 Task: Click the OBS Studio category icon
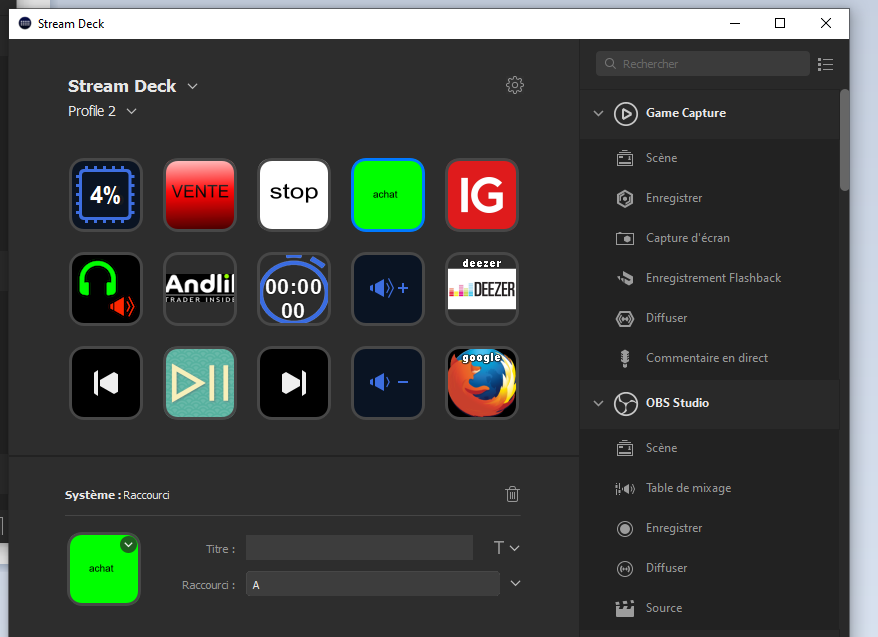point(625,404)
